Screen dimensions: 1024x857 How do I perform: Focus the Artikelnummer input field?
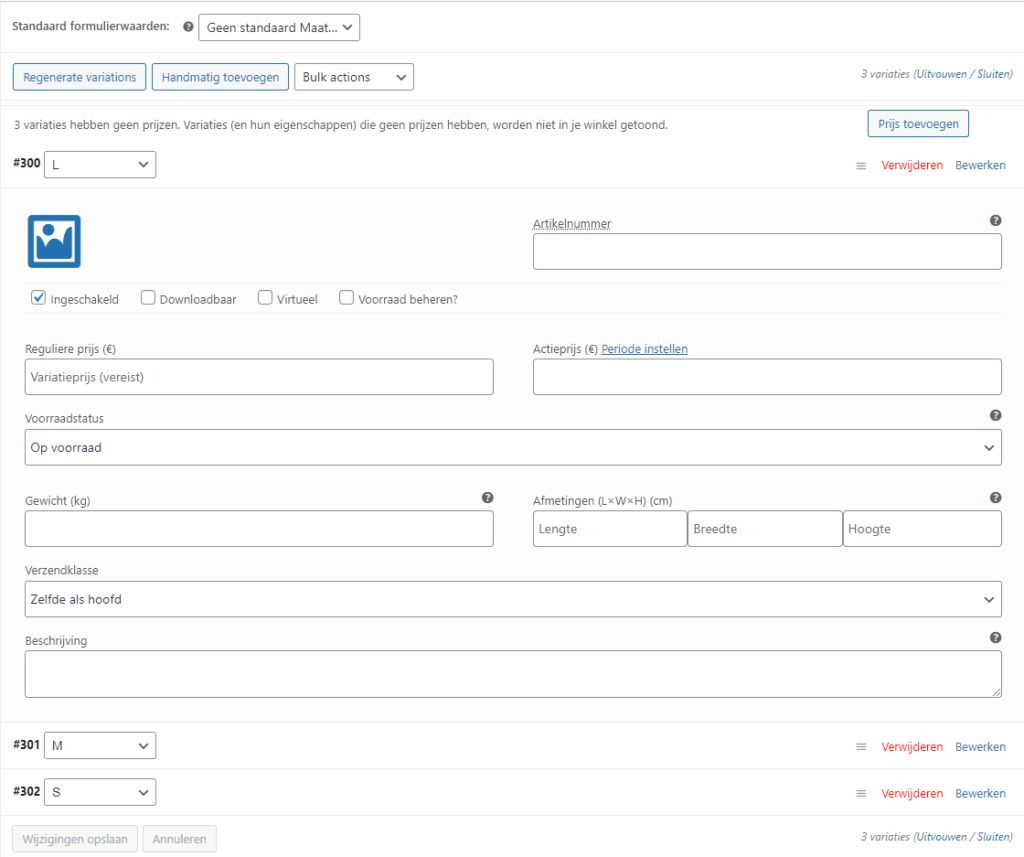767,251
